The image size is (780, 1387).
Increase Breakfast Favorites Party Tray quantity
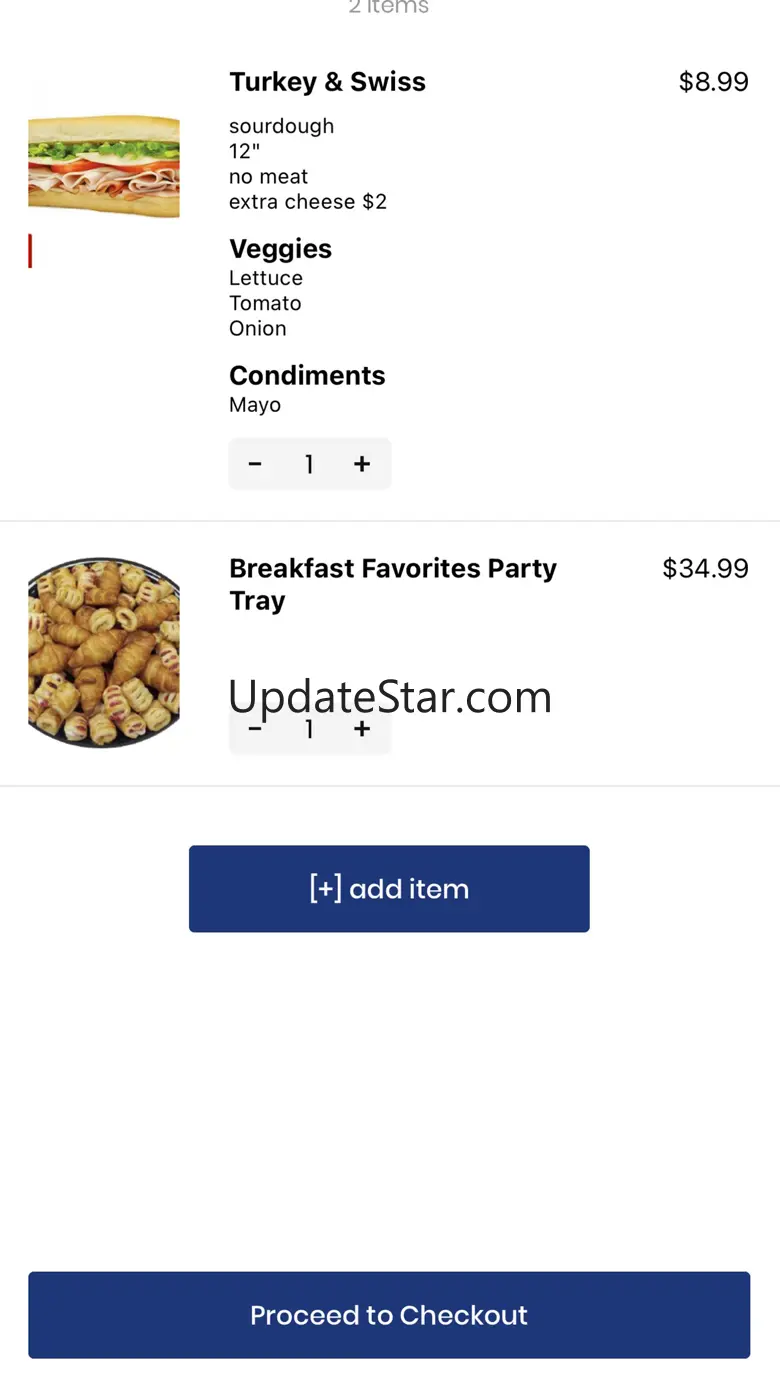point(362,730)
